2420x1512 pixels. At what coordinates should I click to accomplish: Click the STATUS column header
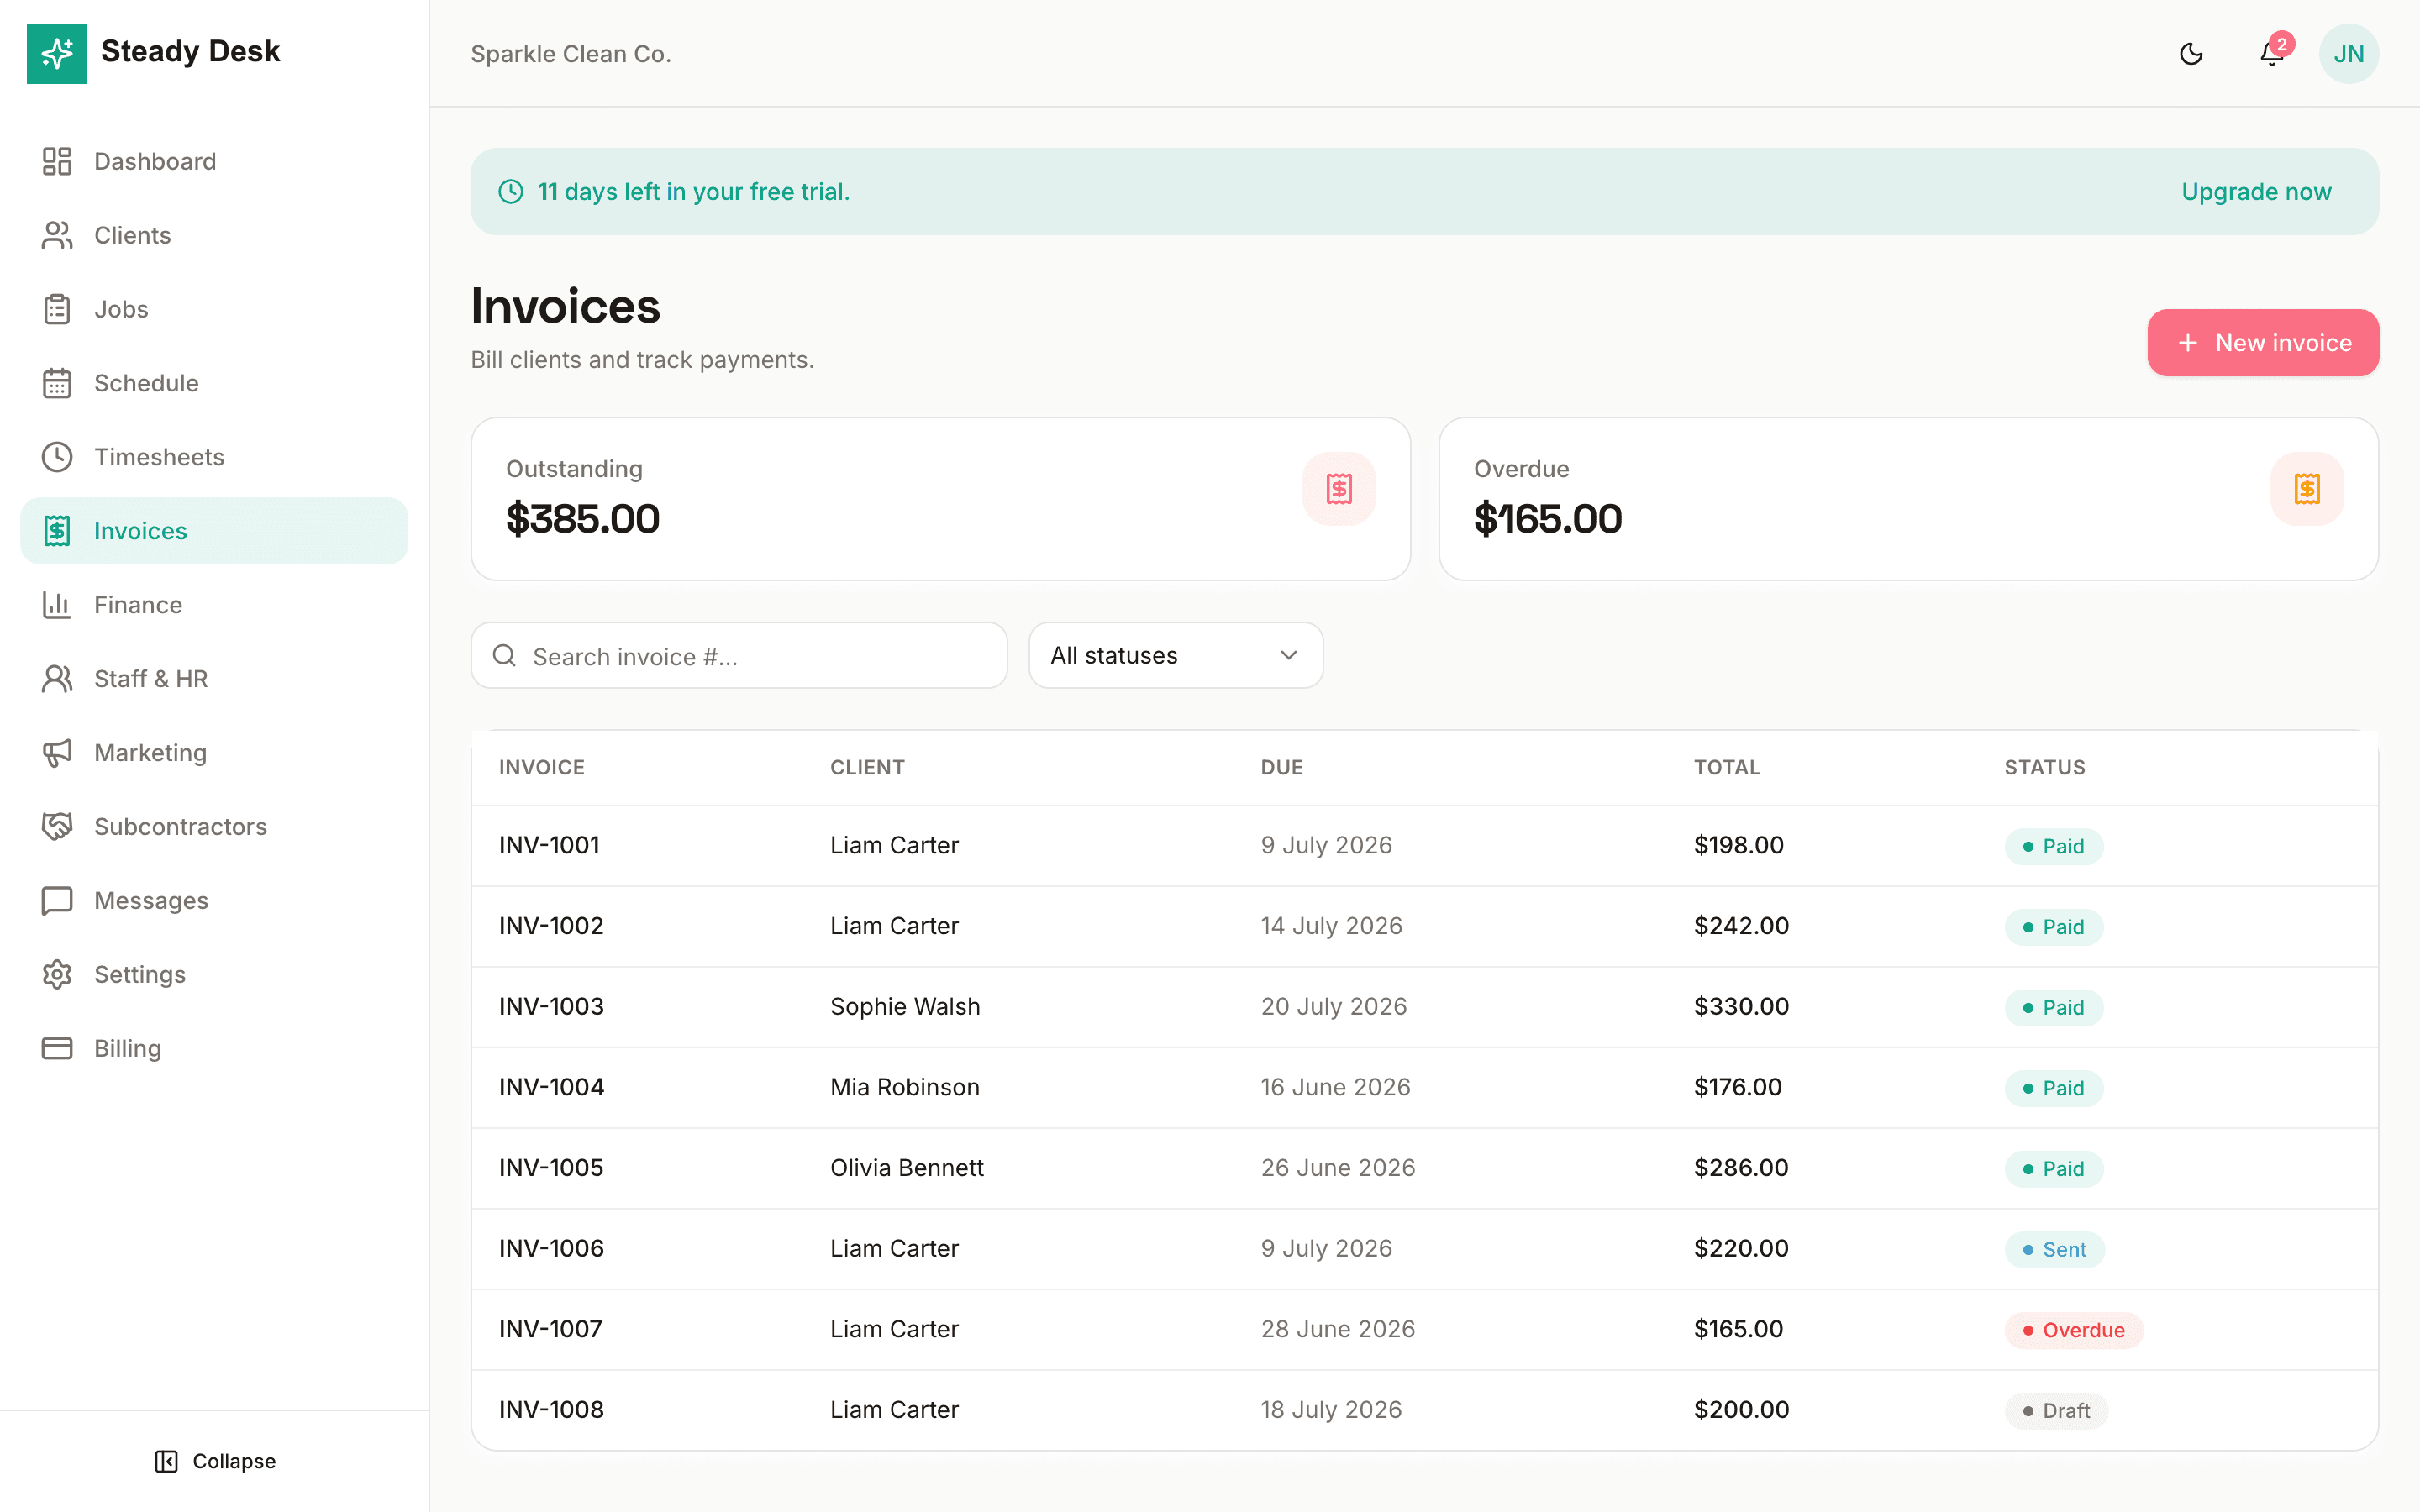(x=2044, y=767)
